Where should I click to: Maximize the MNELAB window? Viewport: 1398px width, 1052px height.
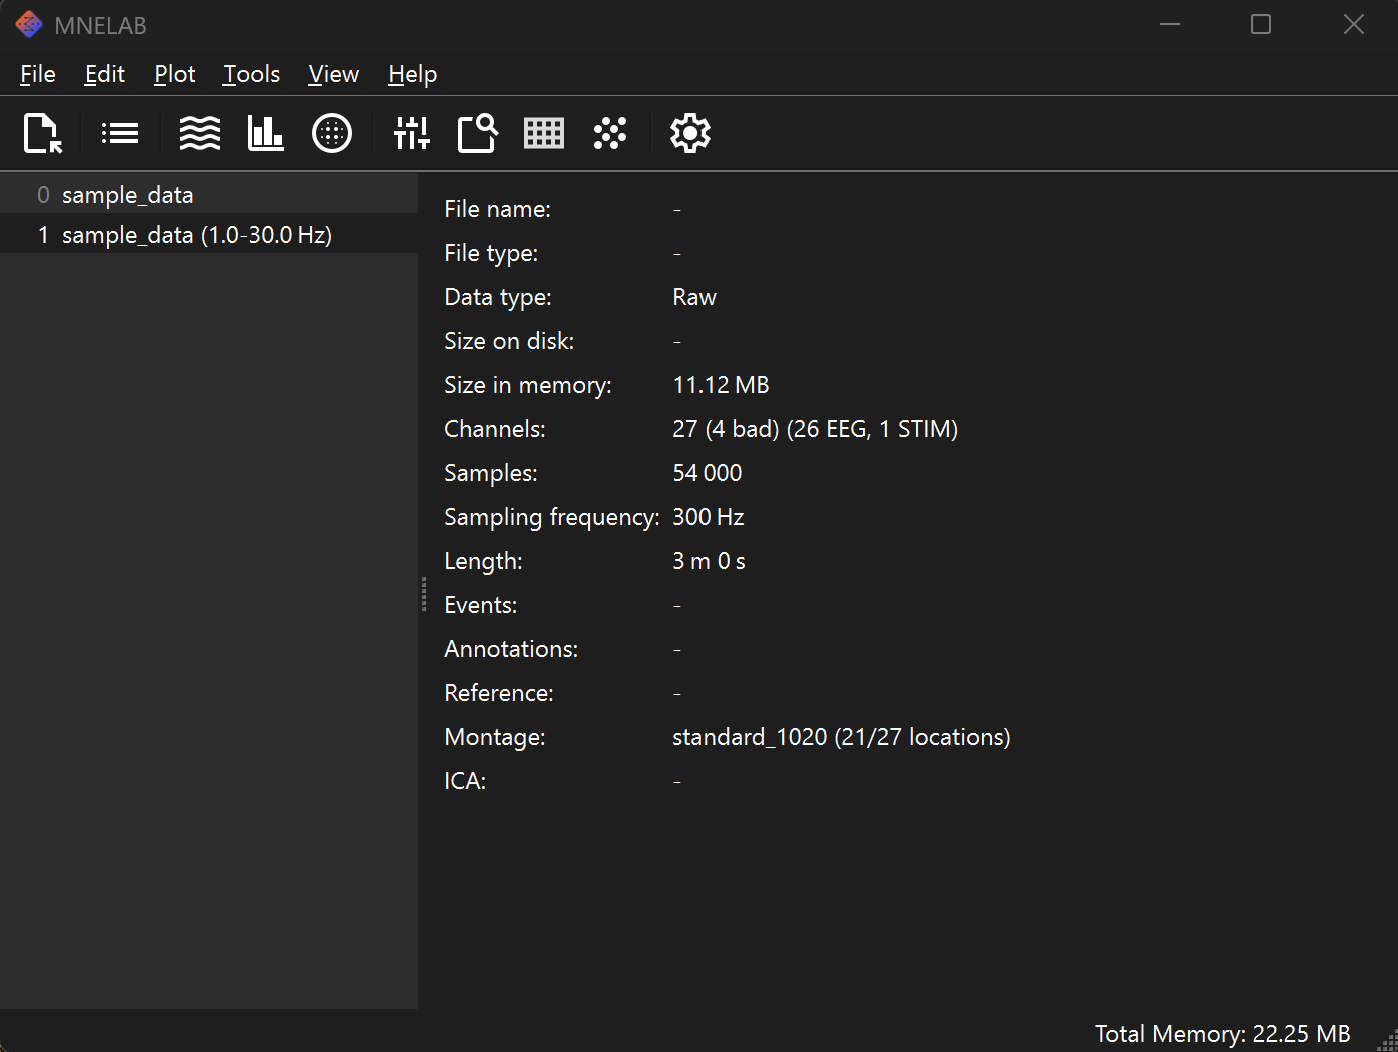(1261, 24)
